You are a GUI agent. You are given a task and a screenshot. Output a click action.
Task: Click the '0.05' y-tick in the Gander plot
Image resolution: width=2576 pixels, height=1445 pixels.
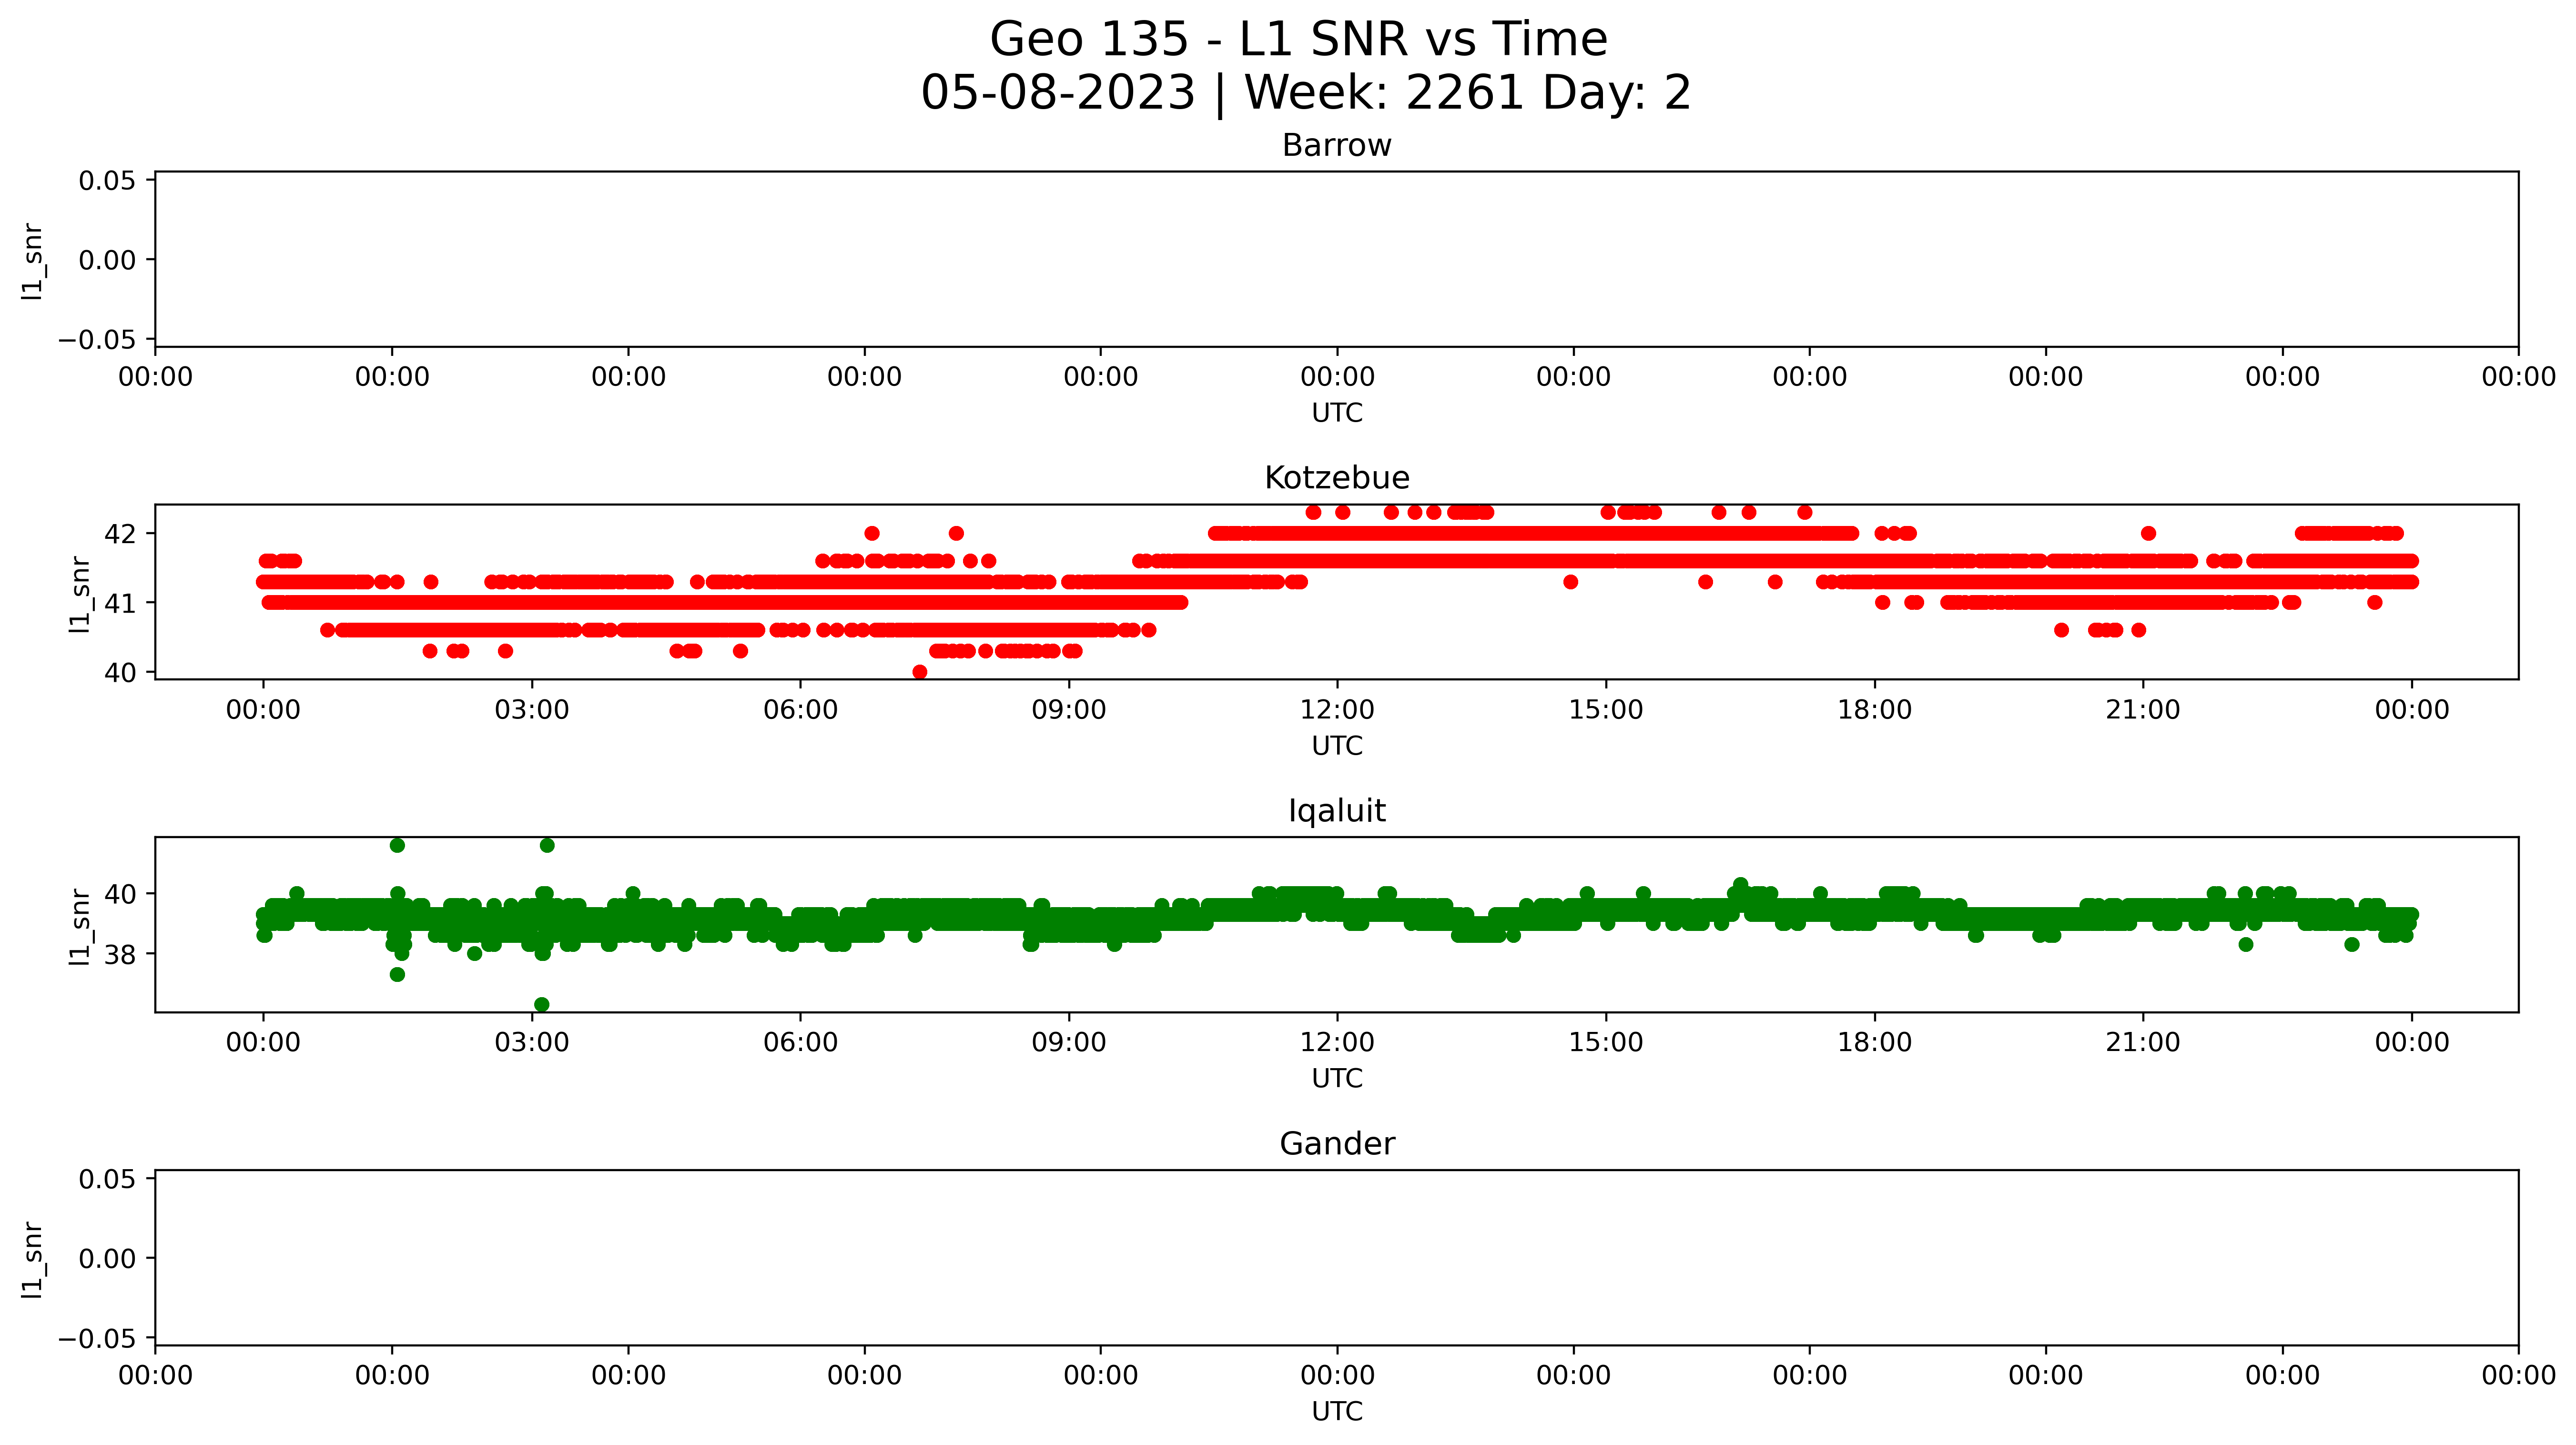click(107, 1179)
